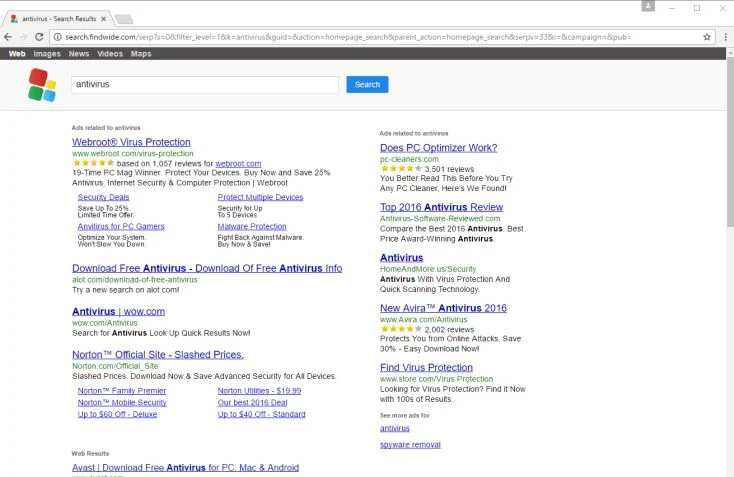Screen dimensions: 734x477
Task: Open Protect Multiple Devices sublink
Action: (x=260, y=197)
